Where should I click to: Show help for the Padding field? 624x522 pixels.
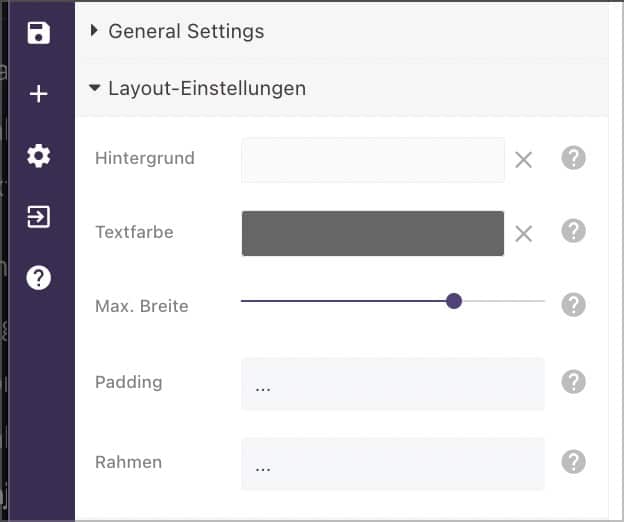pos(573,382)
